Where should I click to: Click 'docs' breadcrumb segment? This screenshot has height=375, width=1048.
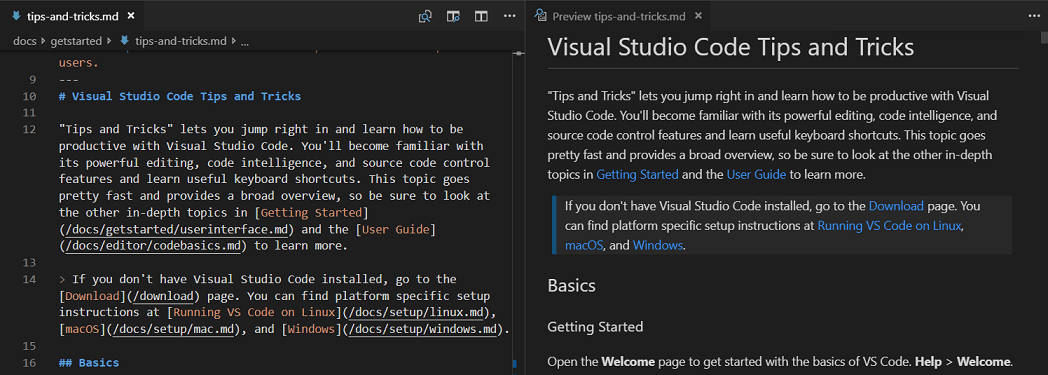(x=25, y=41)
